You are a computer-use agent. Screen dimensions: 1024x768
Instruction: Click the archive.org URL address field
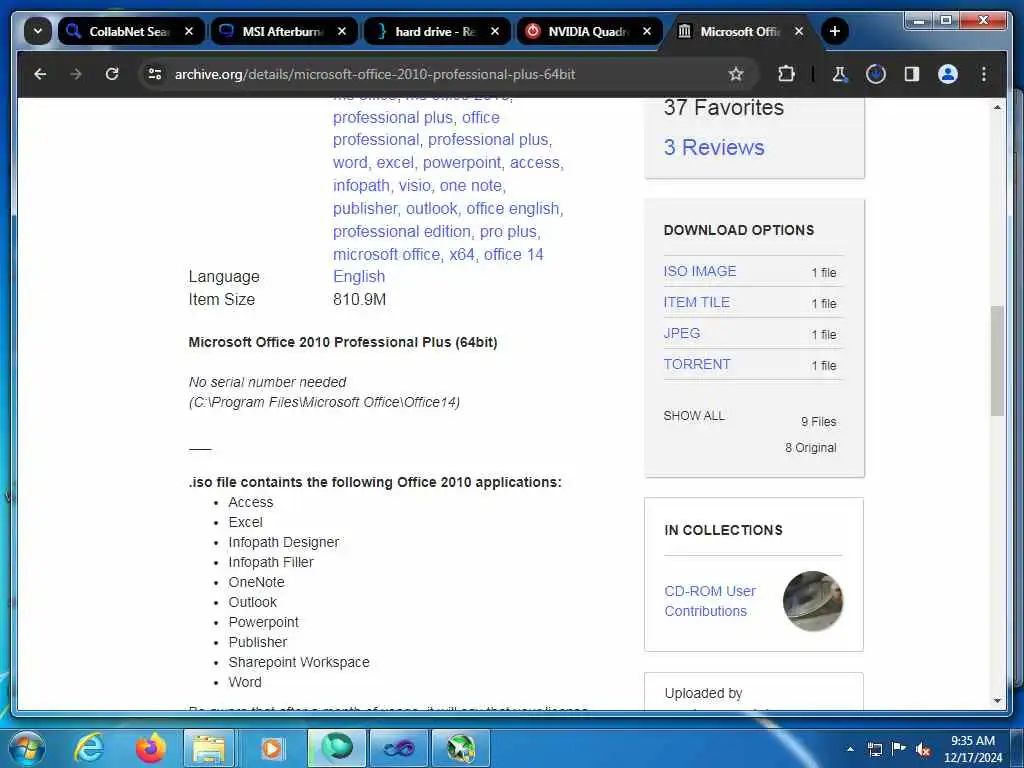[x=375, y=74]
